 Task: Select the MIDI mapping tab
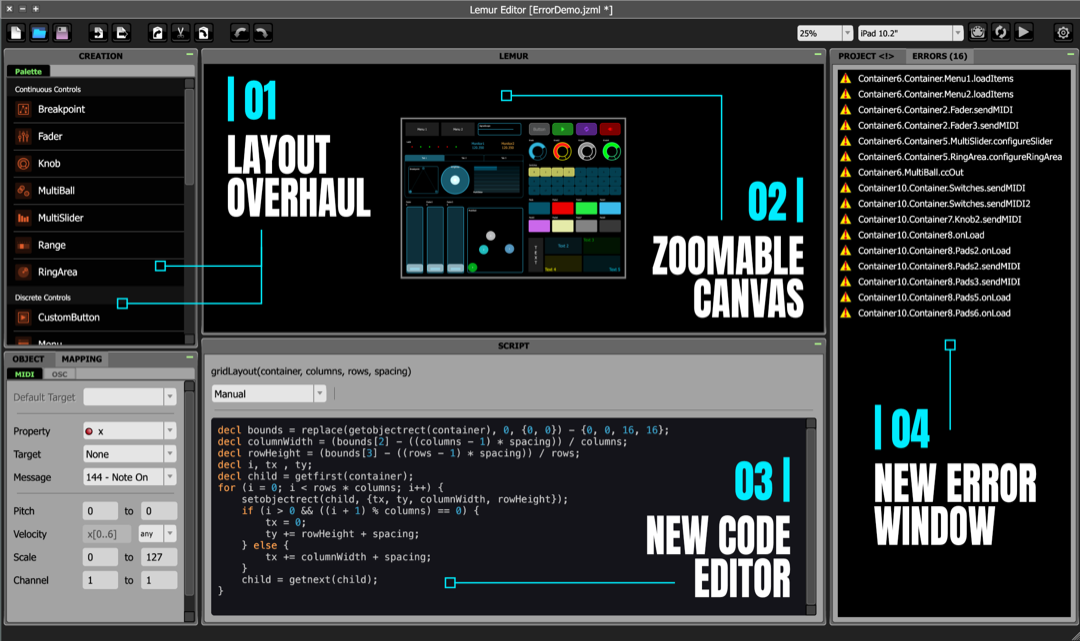coord(25,374)
